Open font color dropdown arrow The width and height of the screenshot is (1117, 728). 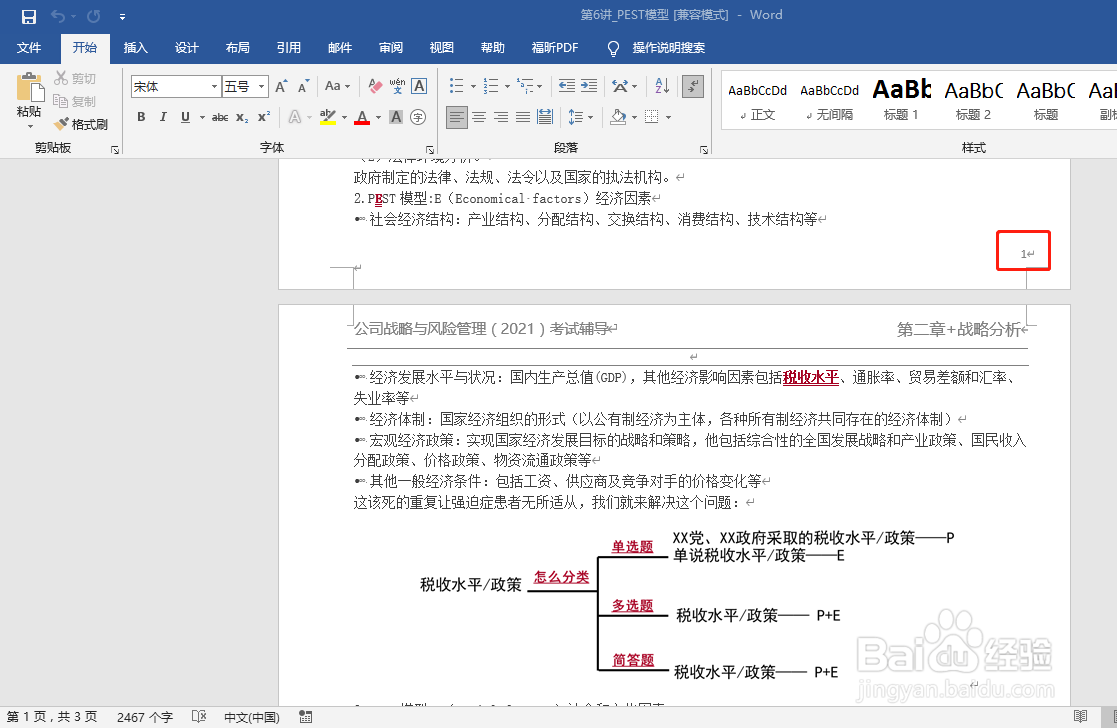click(x=378, y=118)
